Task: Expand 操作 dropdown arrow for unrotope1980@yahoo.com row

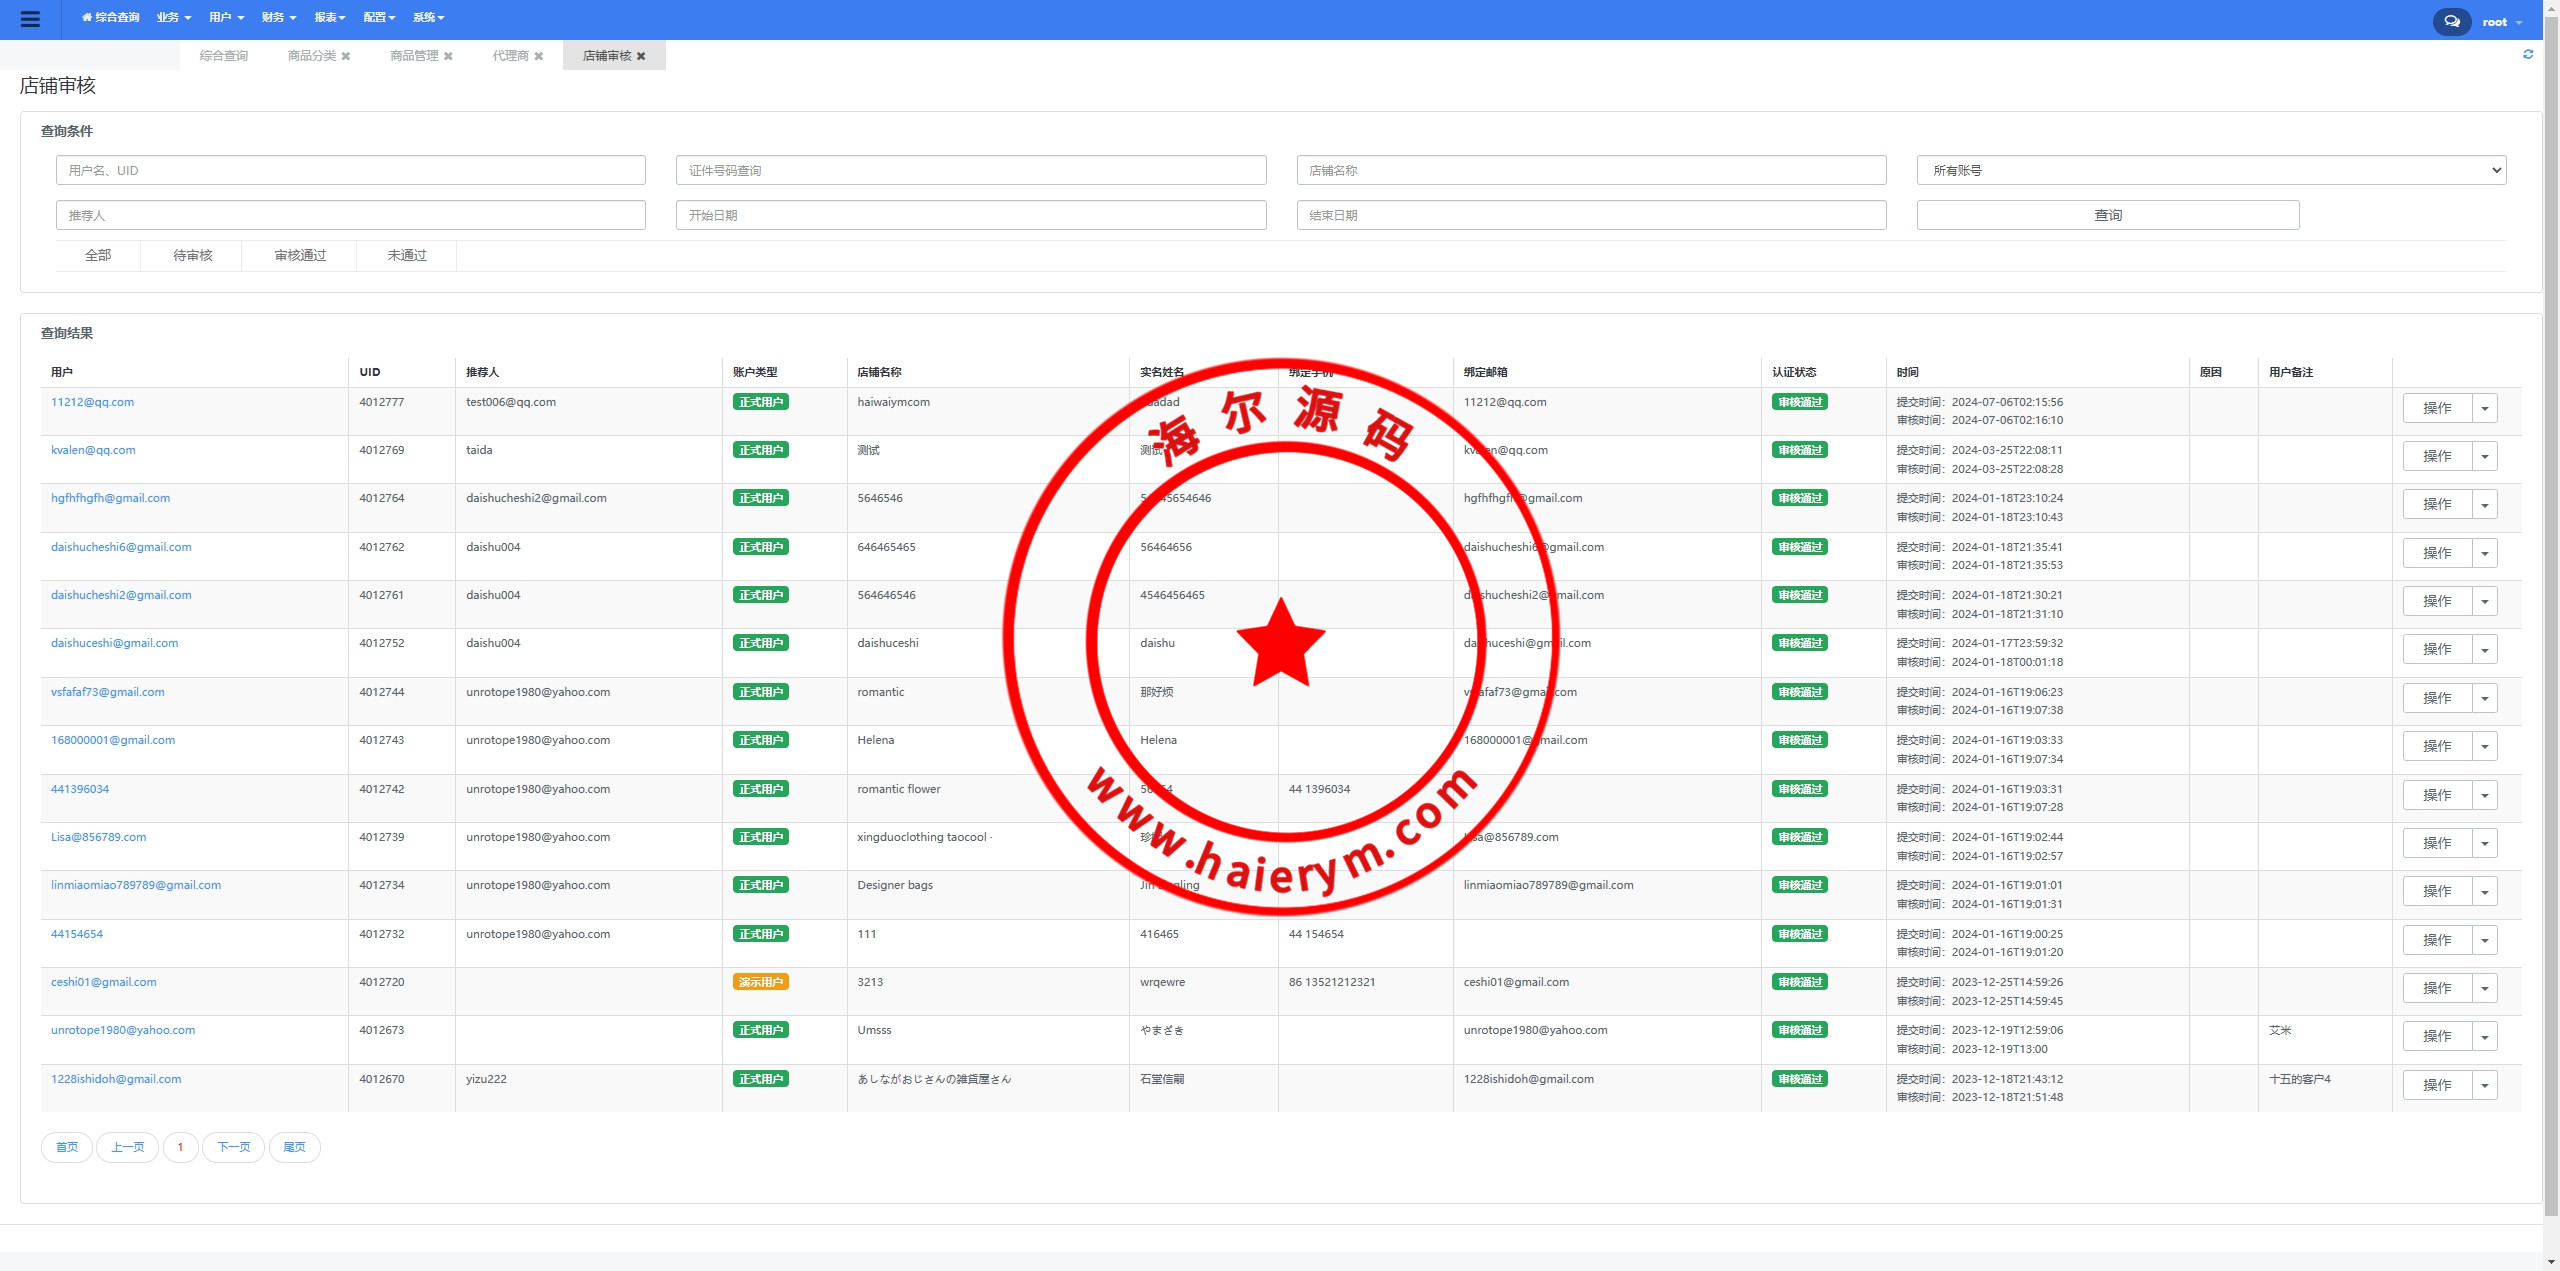Action: (2485, 1036)
